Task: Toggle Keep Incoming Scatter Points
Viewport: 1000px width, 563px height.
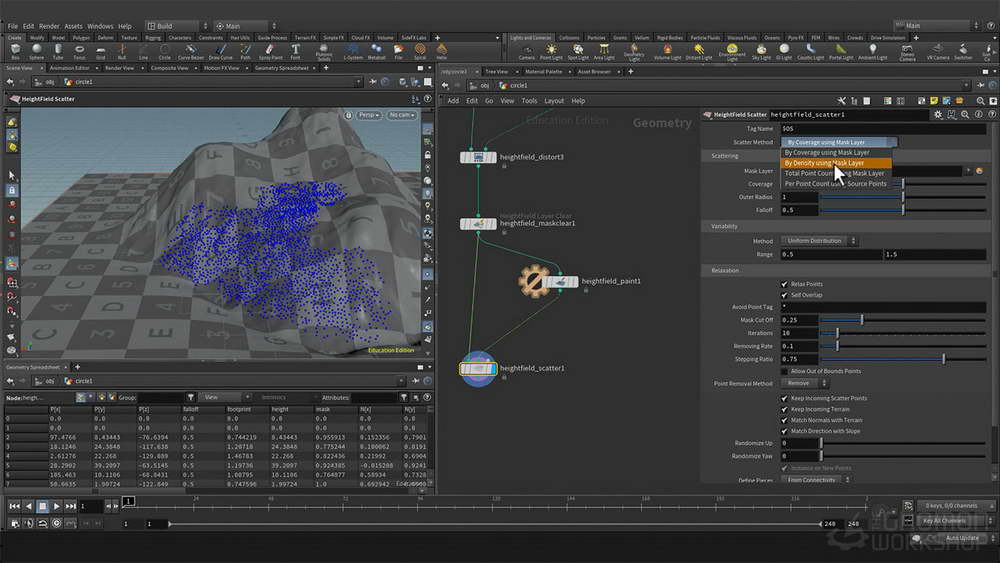Action: [x=784, y=398]
